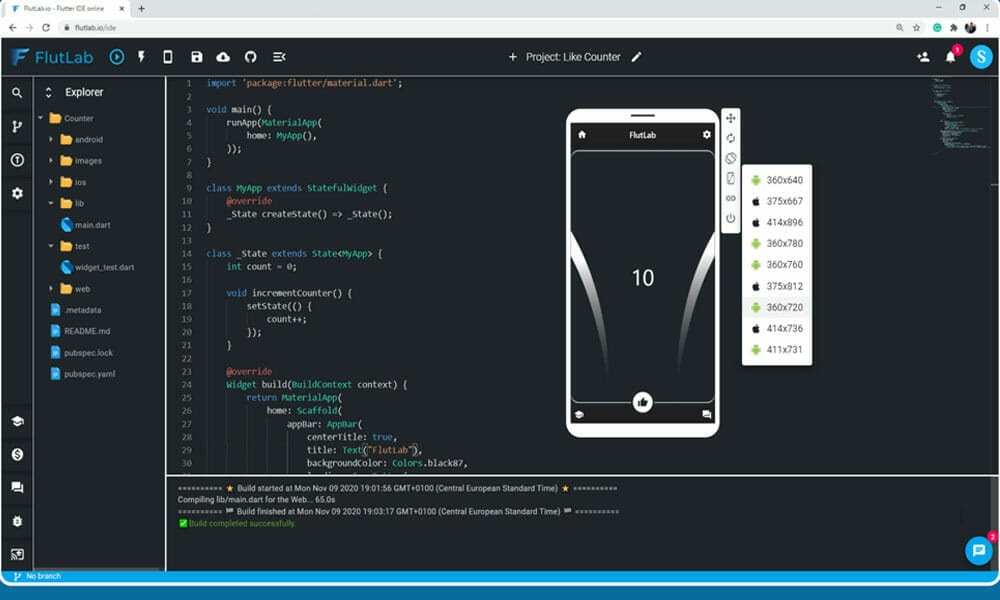The image size is (1000, 600).
Task: Click the run project play button
Action: click(x=117, y=57)
